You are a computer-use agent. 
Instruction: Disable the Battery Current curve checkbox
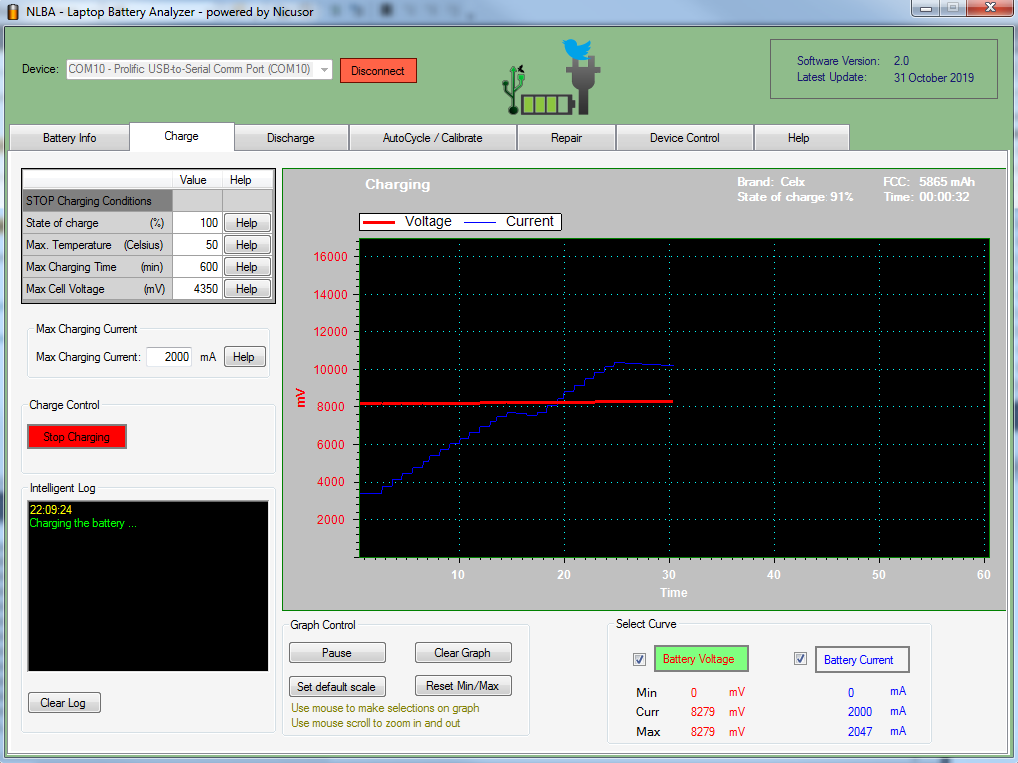coord(801,658)
